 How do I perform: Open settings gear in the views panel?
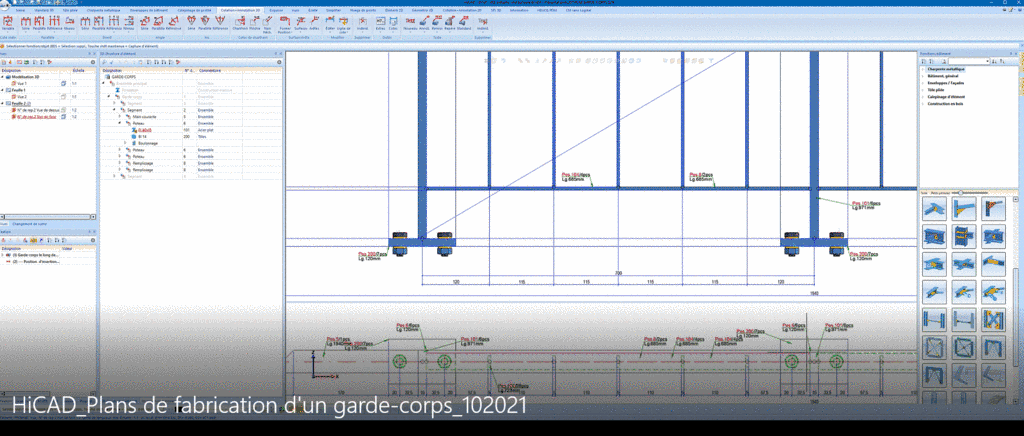click(x=93, y=61)
